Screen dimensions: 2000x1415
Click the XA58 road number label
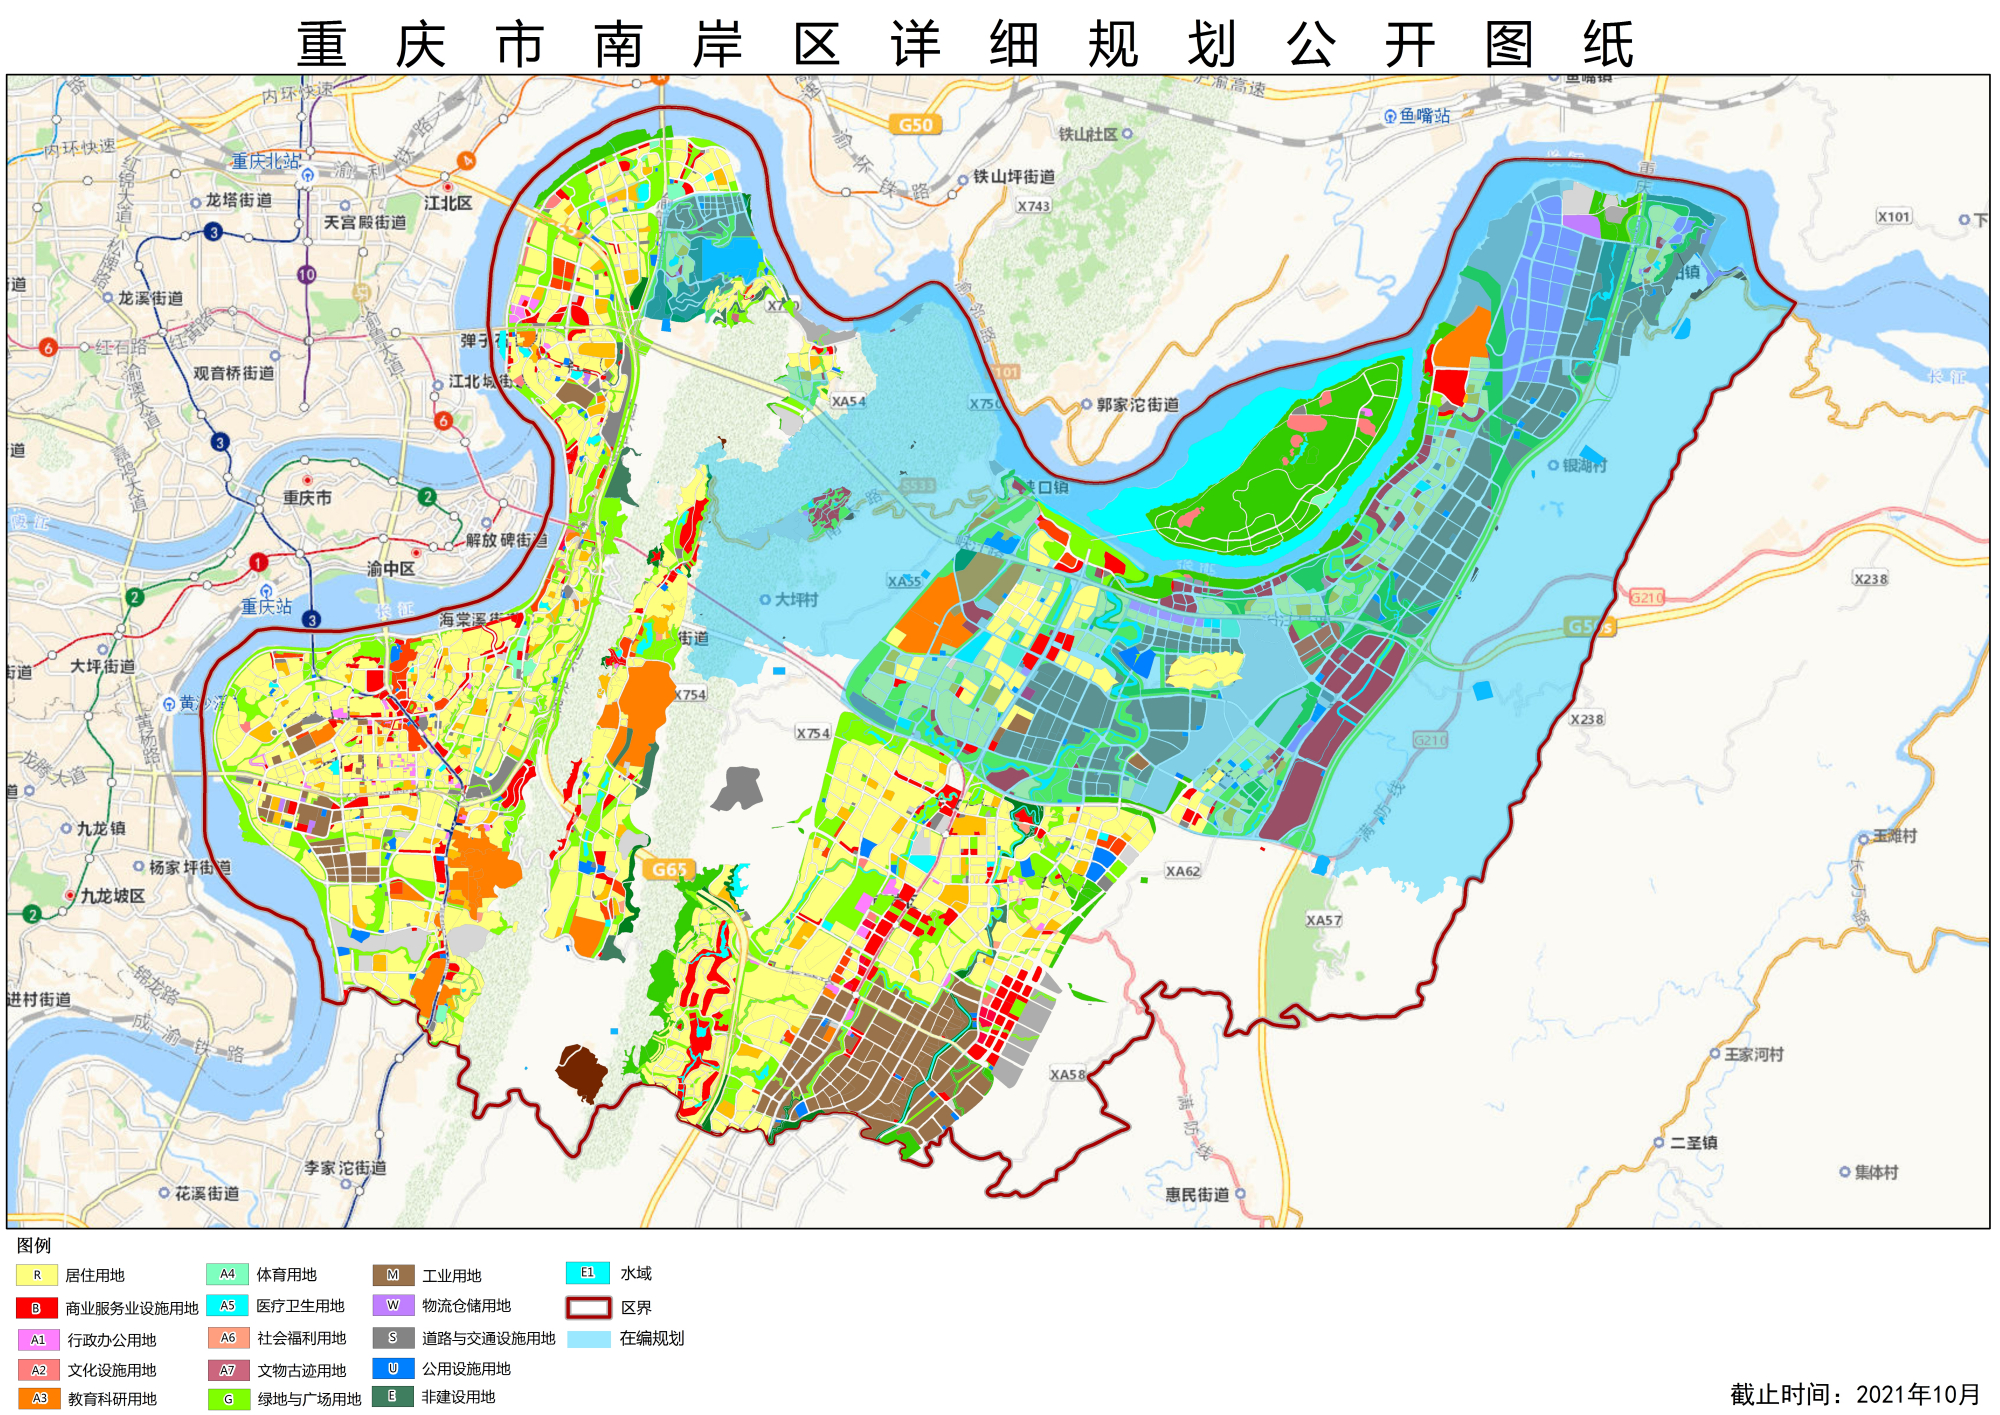(x=1067, y=1075)
